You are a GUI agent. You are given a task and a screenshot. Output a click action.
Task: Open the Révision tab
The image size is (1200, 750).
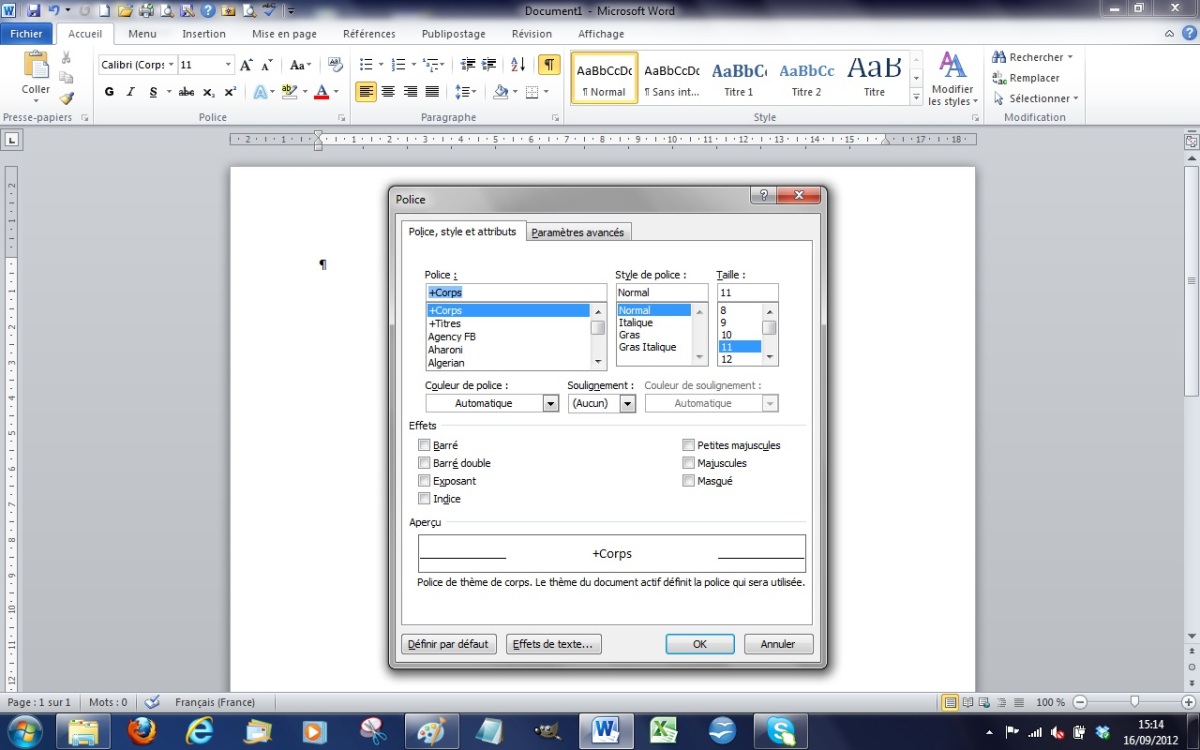[531, 34]
